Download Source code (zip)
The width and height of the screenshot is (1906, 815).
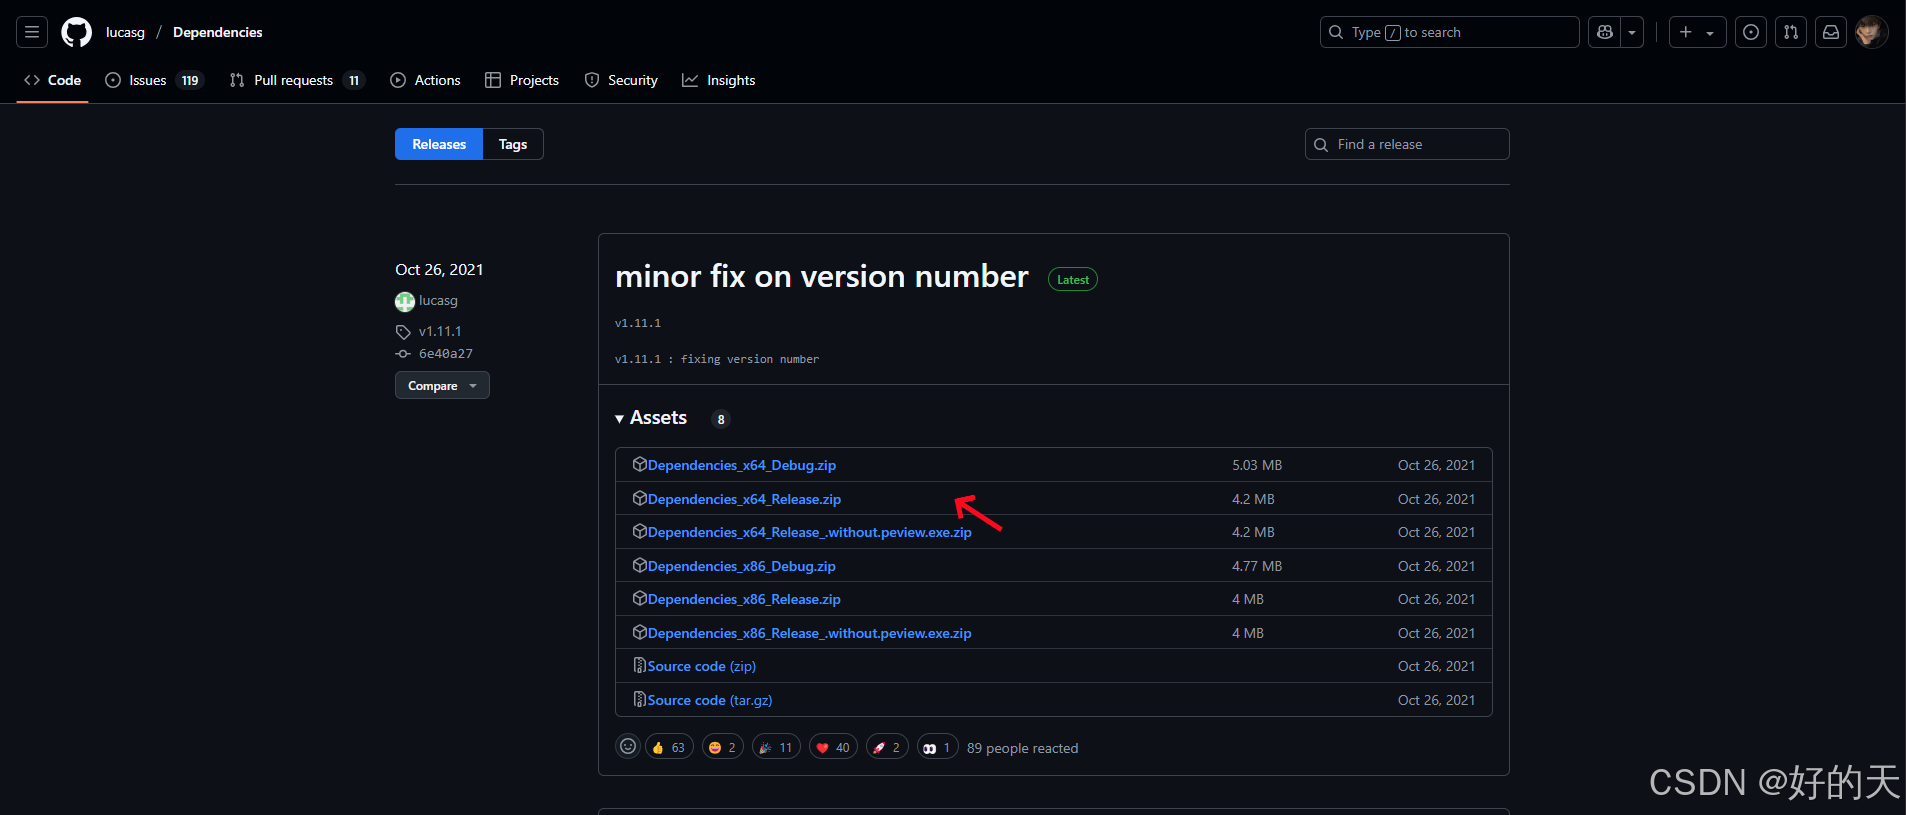click(701, 666)
